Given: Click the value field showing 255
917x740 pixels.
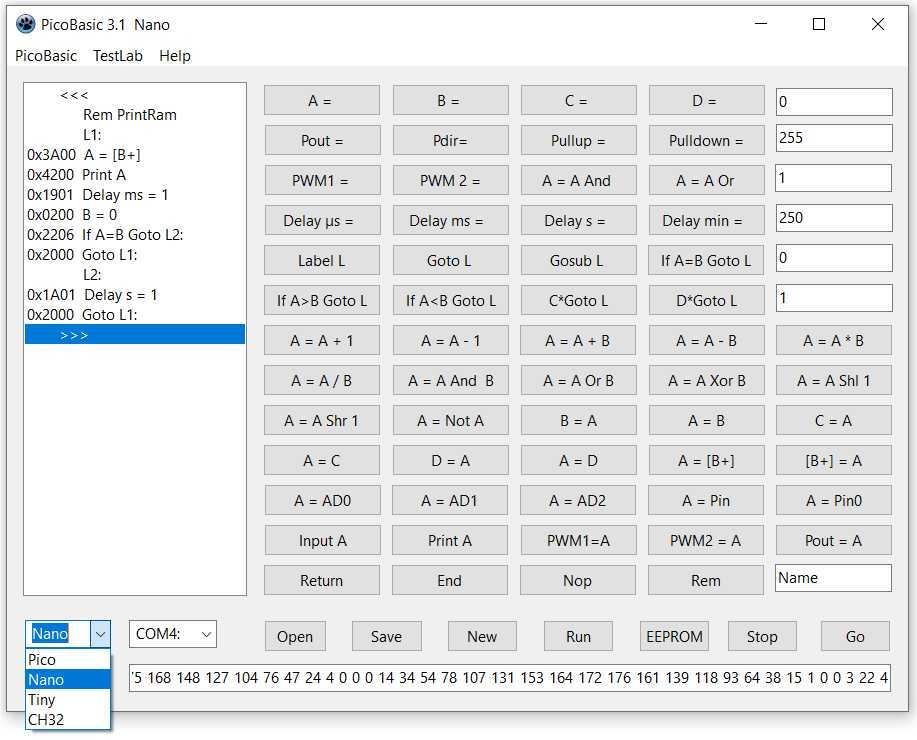Looking at the screenshot, I should click(x=833, y=138).
